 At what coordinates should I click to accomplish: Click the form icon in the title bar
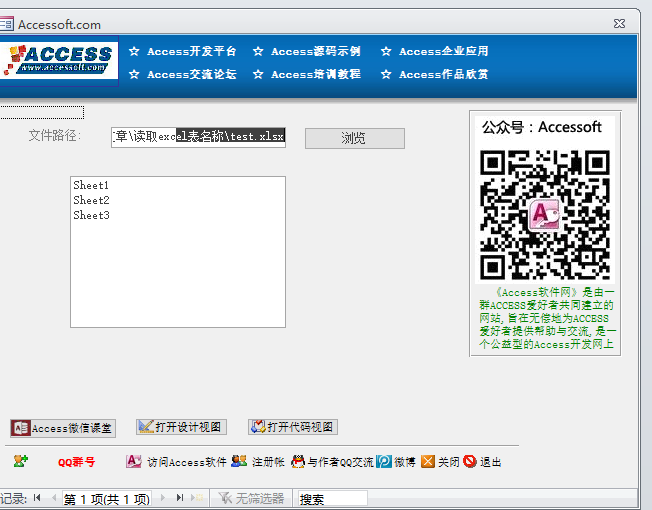pyautogui.click(x=6, y=24)
